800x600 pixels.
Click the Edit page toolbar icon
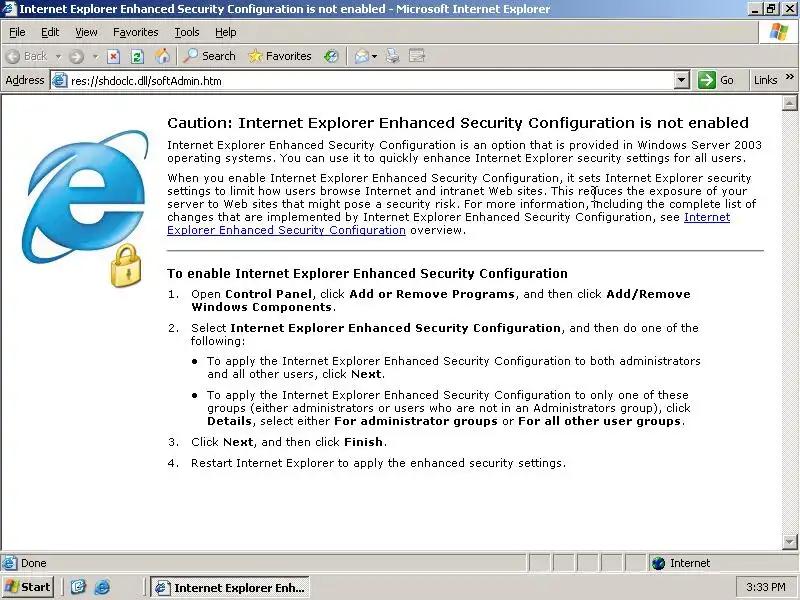tap(417, 56)
